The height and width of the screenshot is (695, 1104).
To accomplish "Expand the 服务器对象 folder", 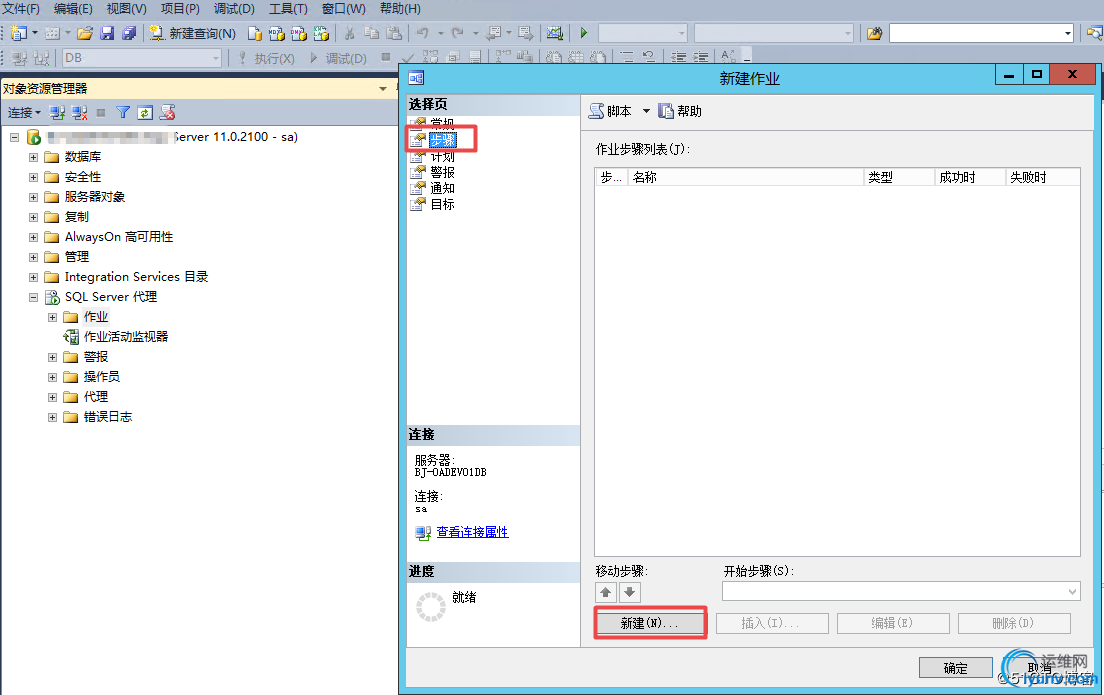I will coord(33,197).
